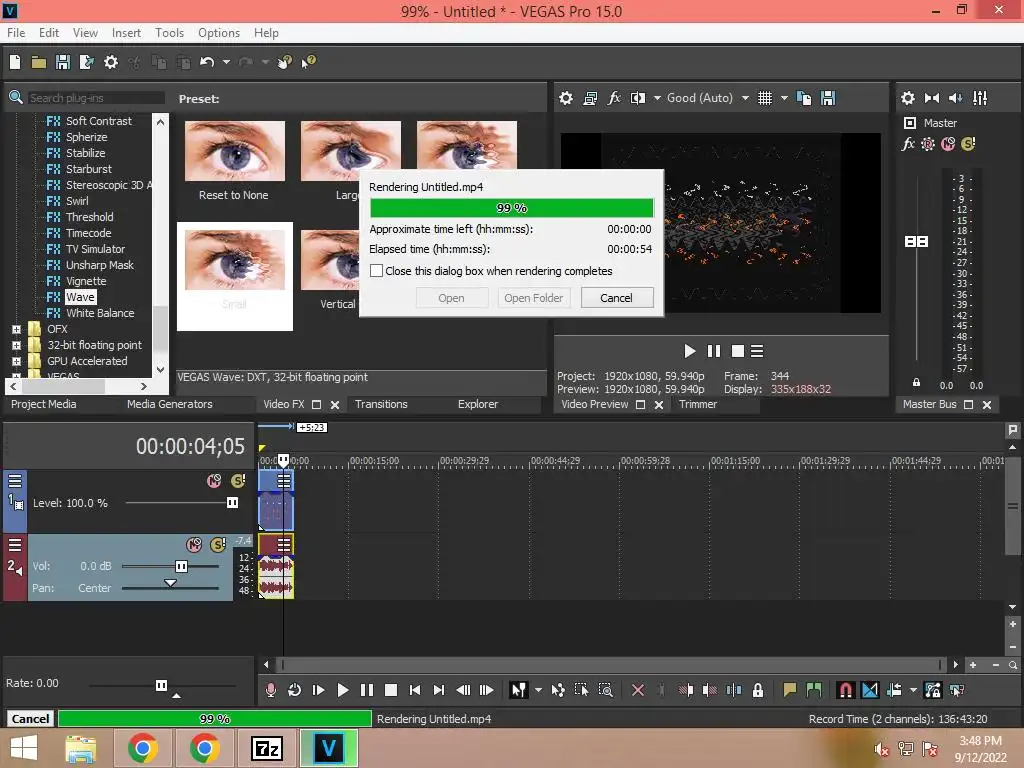Toggle the Master fader channel lock

[x=916, y=383]
